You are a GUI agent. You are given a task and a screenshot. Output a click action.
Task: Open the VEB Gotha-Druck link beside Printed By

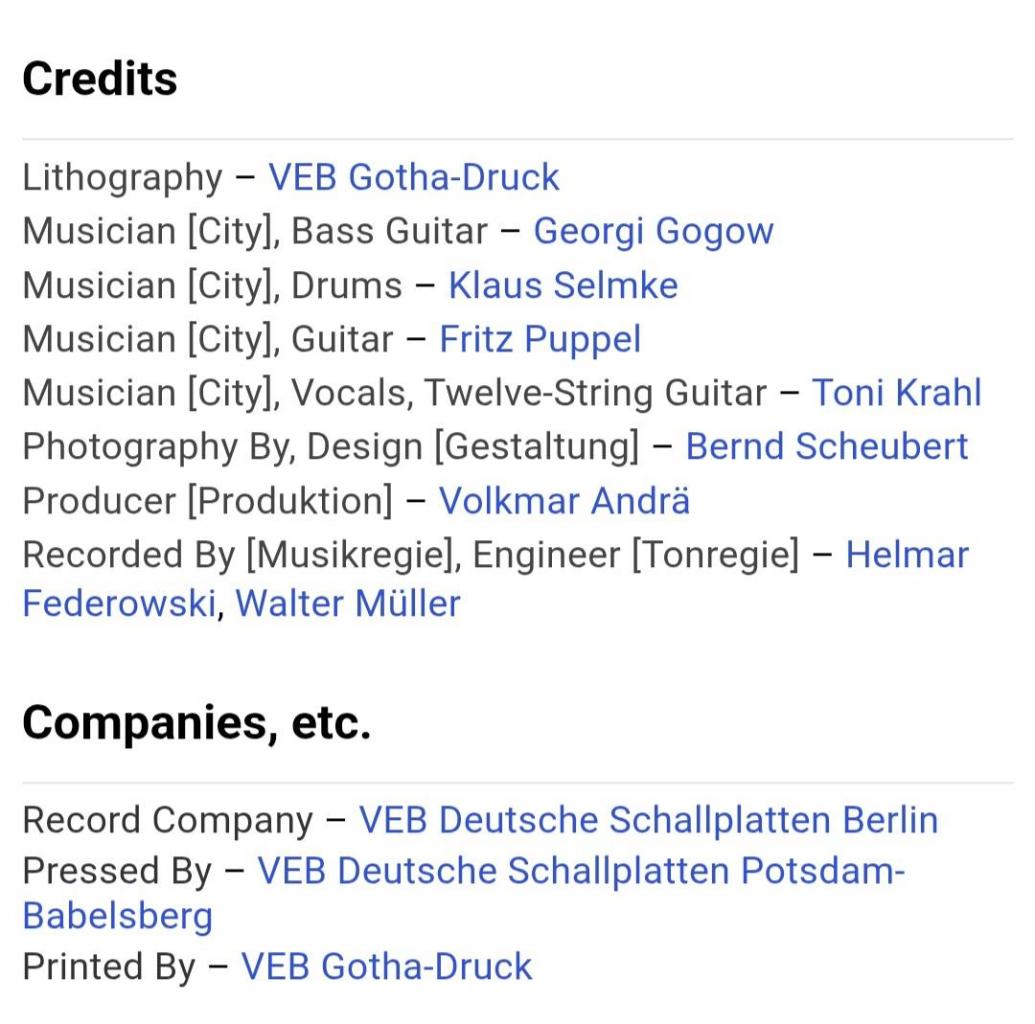386,967
